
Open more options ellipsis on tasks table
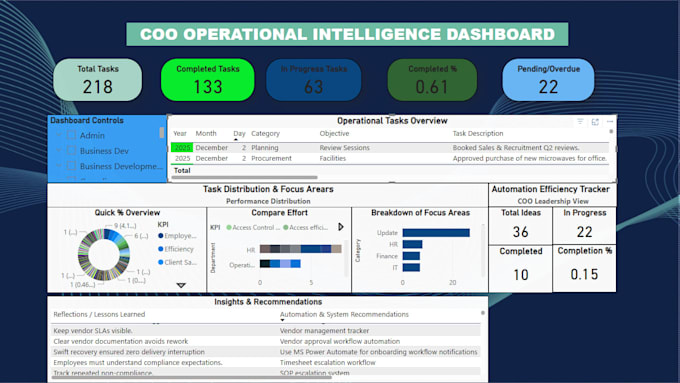(x=610, y=122)
